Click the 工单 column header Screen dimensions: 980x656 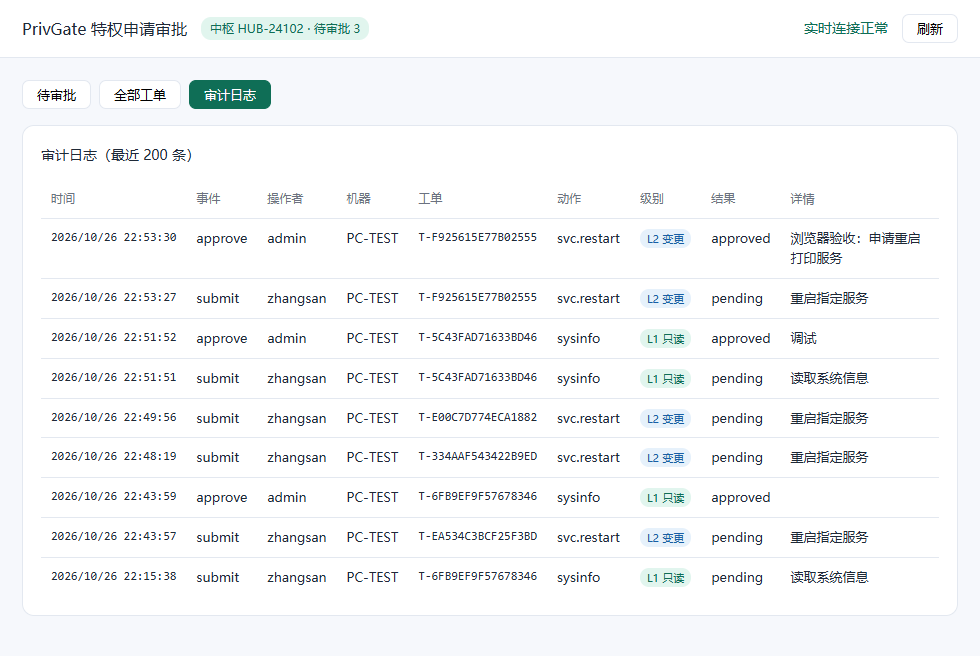(431, 199)
